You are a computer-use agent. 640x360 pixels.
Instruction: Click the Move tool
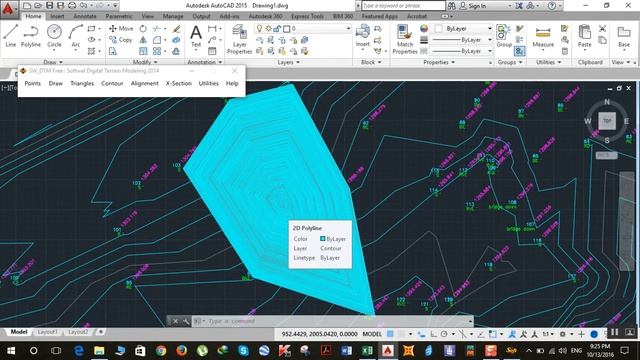pos(121,29)
